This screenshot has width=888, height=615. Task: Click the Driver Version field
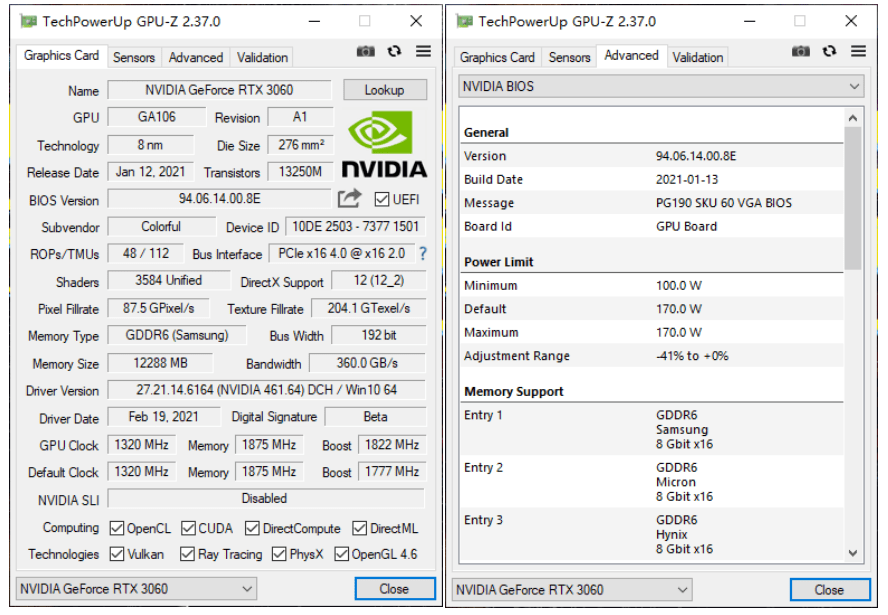[266, 390]
